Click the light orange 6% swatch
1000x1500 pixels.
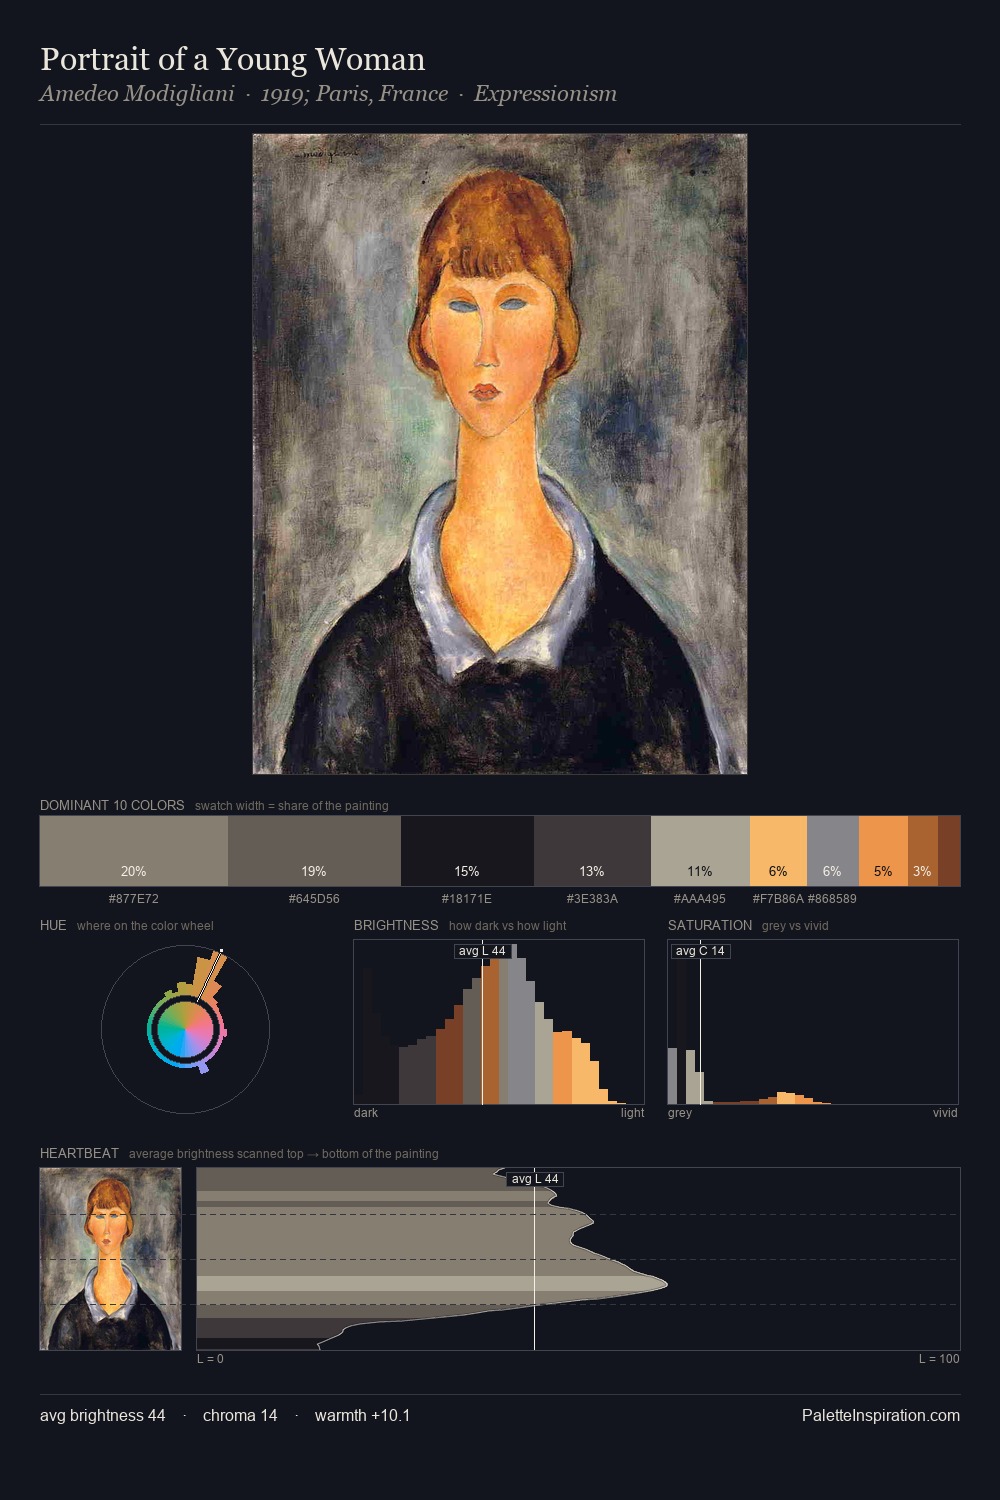click(778, 851)
